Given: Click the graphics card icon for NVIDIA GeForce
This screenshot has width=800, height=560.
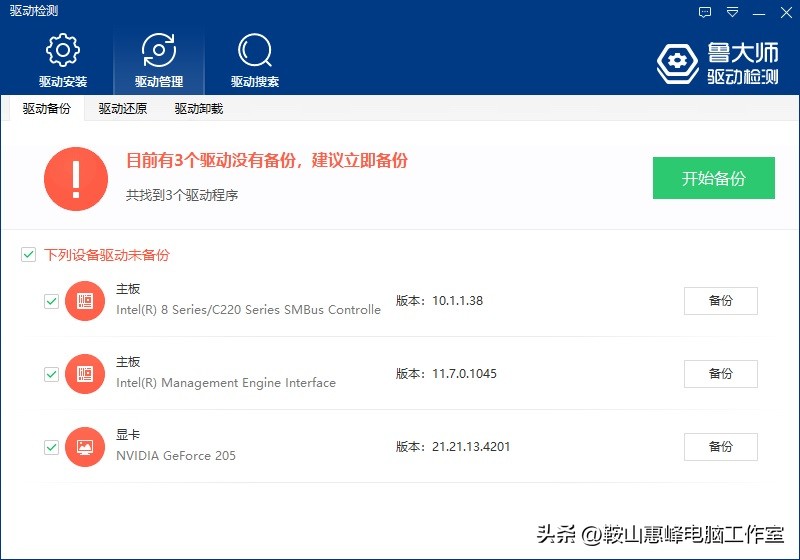Looking at the screenshot, I should pyautogui.click(x=85, y=447).
